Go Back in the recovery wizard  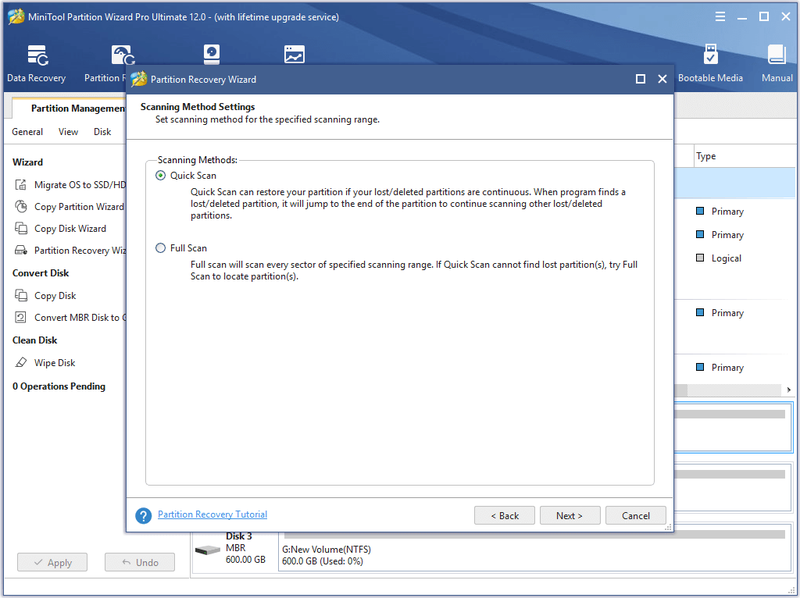pos(505,515)
